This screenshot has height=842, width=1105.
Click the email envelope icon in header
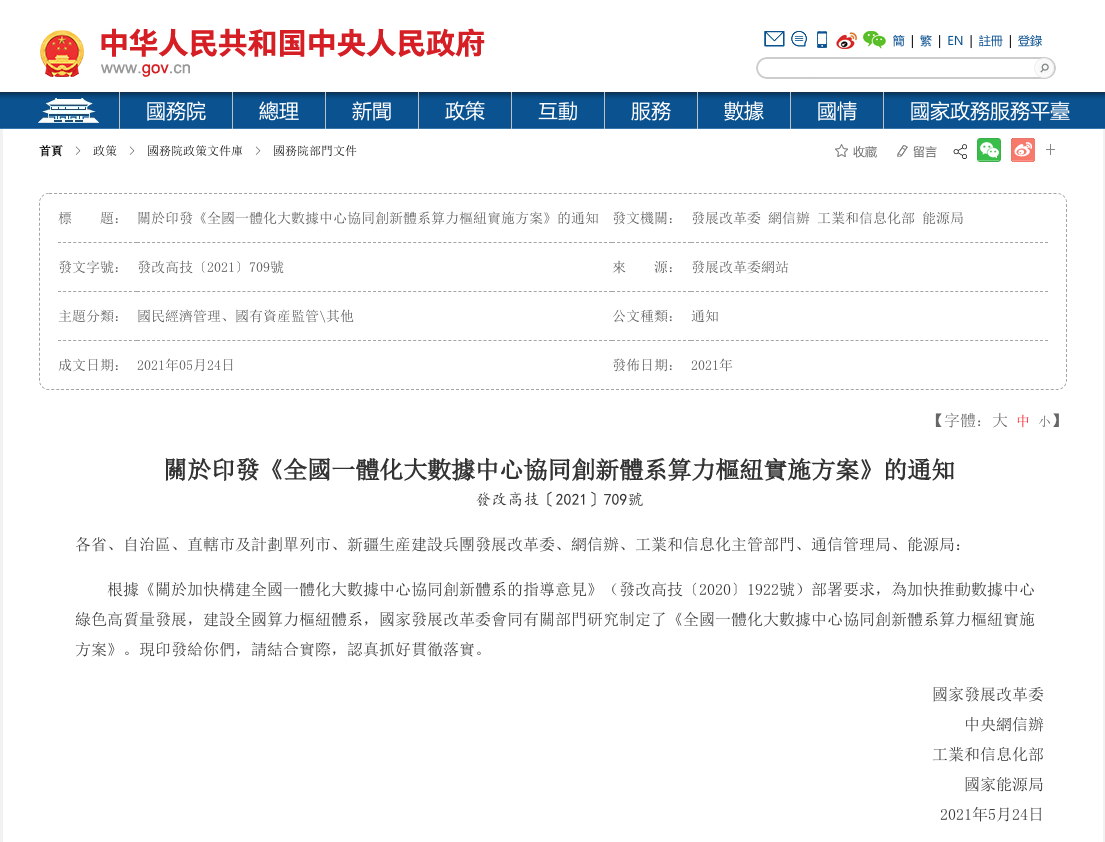(774, 39)
